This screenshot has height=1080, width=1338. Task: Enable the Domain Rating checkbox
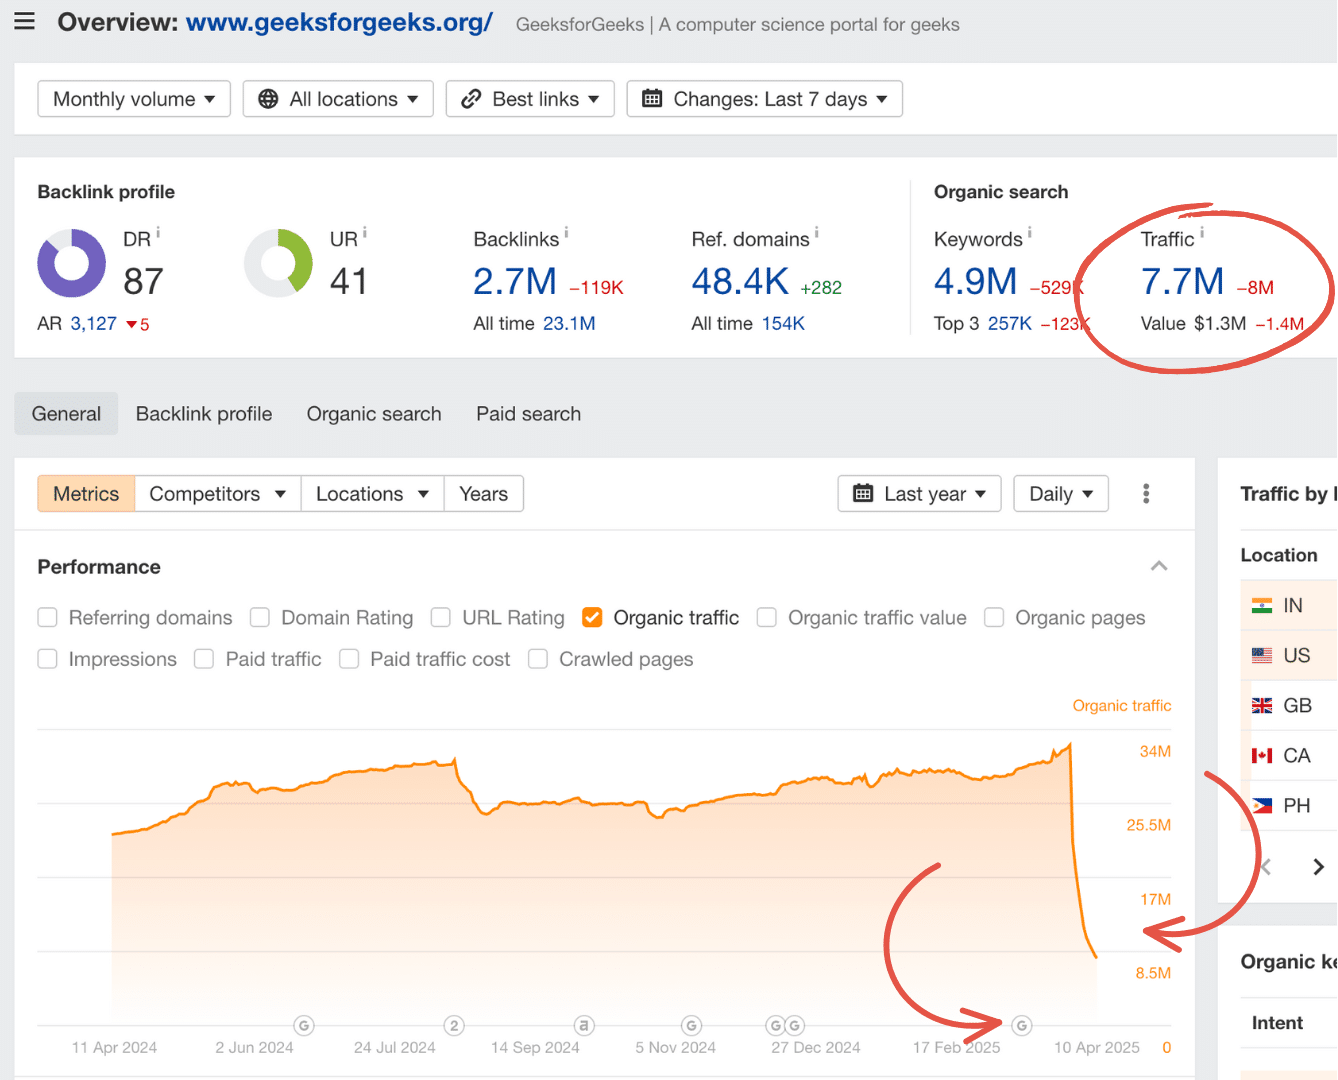tap(260, 618)
